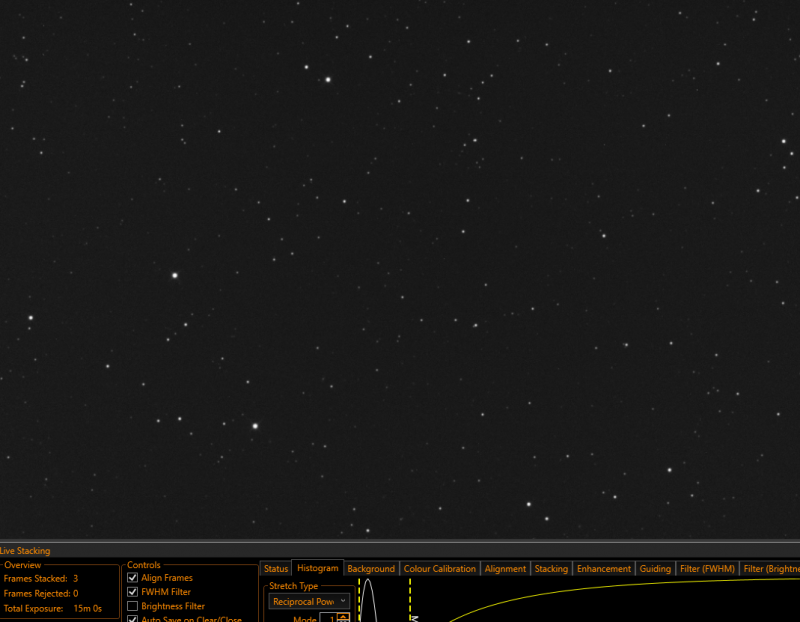The width and height of the screenshot is (800, 622).
Task: Open the Filter (FWHM) tab
Action: tap(707, 568)
